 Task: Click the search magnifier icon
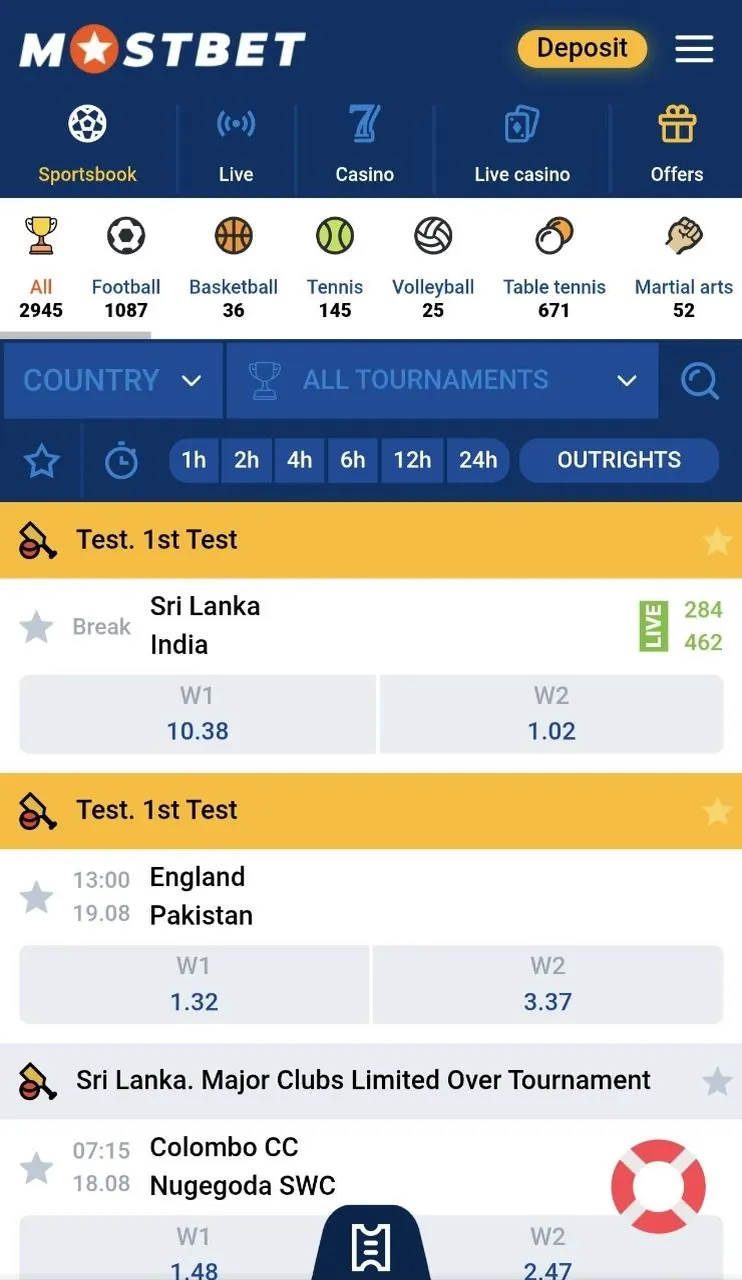[x=699, y=381]
